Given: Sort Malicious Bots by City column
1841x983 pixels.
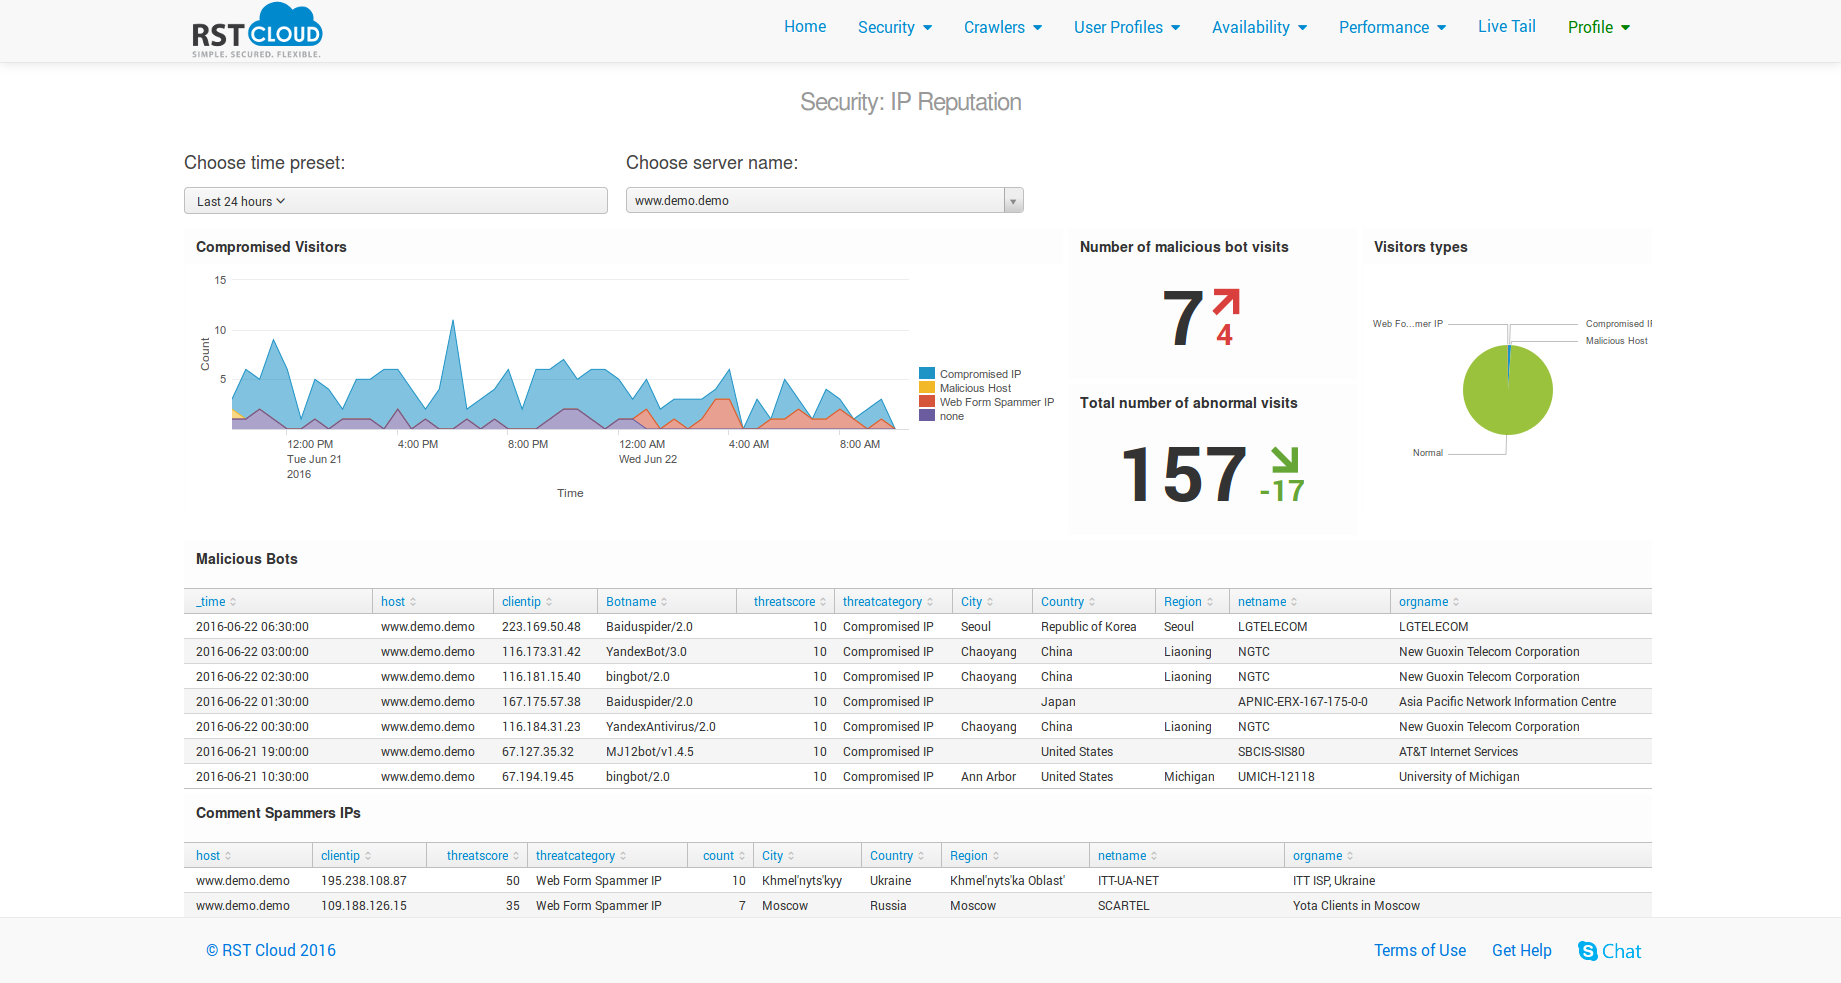Looking at the screenshot, I should pyautogui.click(x=977, y=602).
